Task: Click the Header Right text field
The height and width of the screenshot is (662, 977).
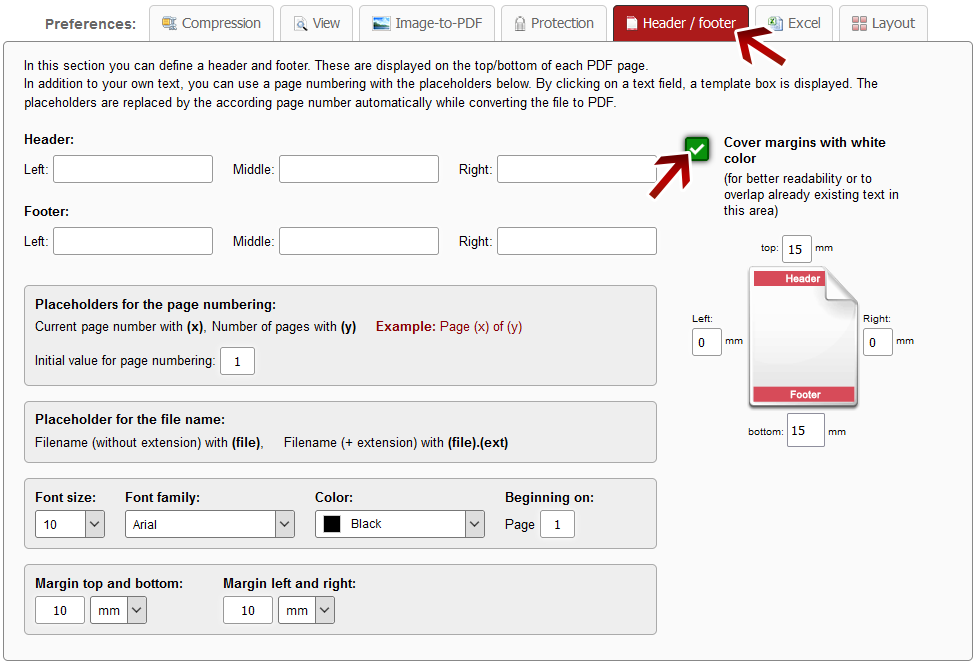Action: pos(576,169)
